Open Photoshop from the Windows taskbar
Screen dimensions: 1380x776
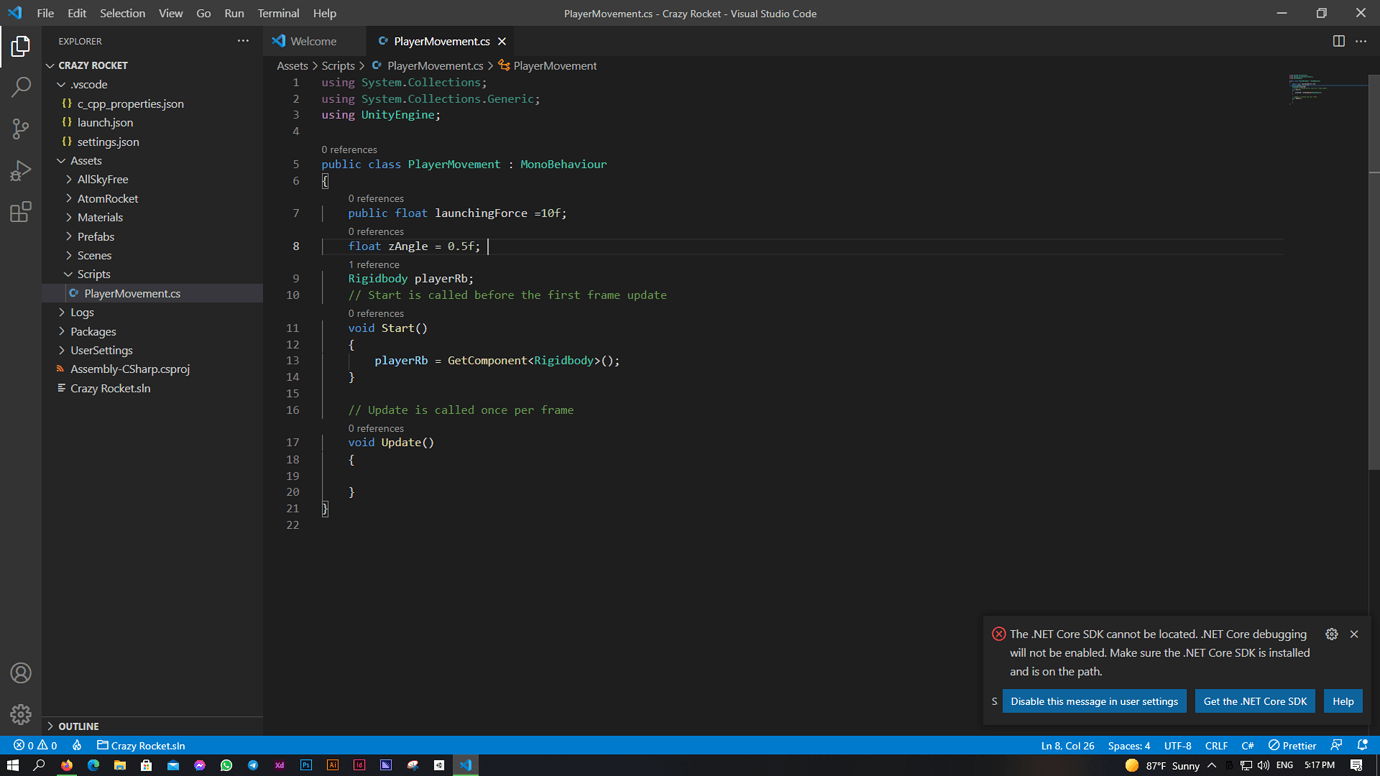pos(306,765)
